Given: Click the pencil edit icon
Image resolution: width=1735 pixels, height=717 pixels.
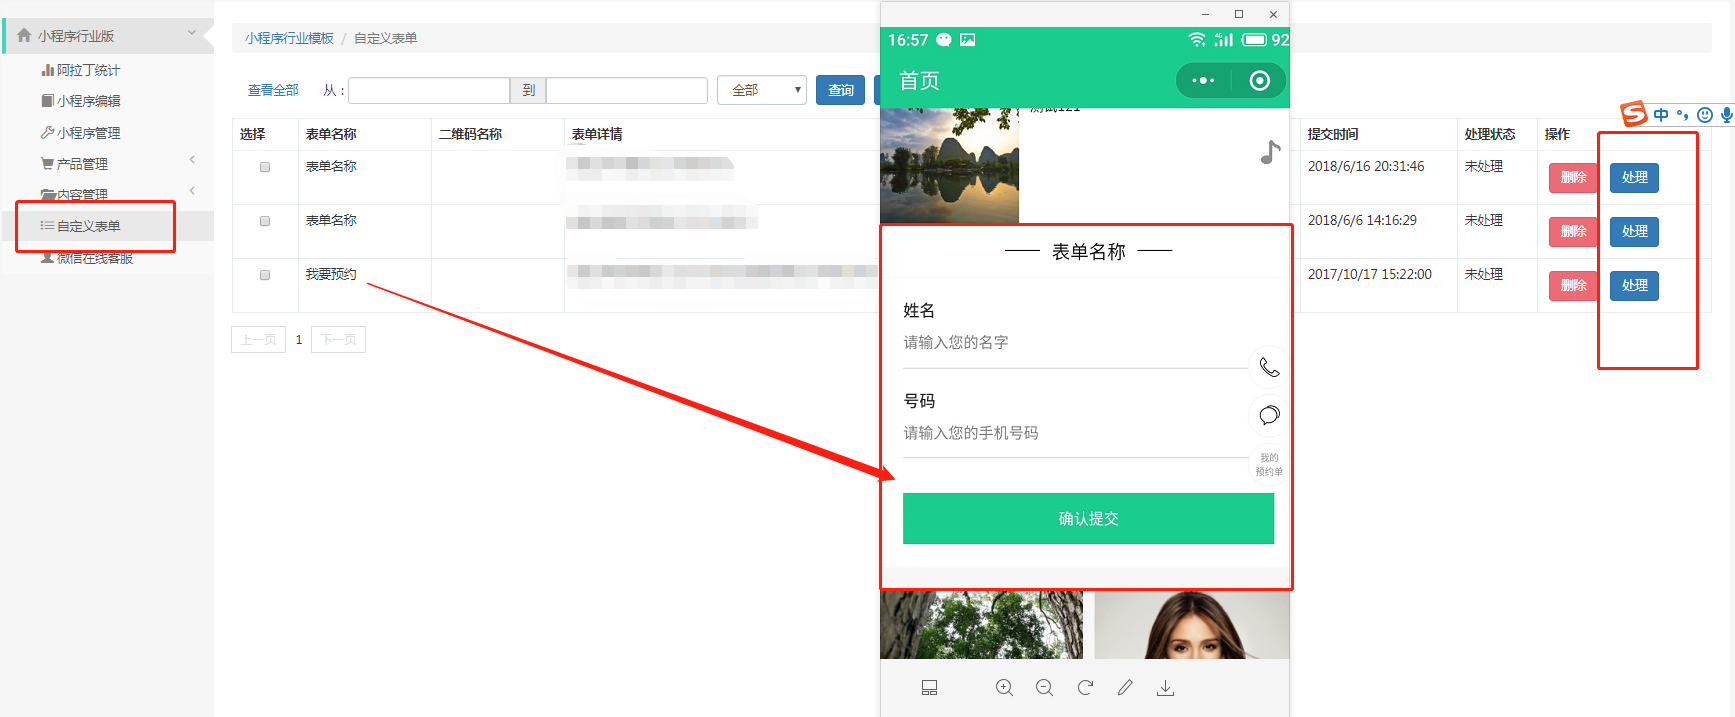Looking at the screenshot, I should pyautogui.click(x=1125, y=688).
